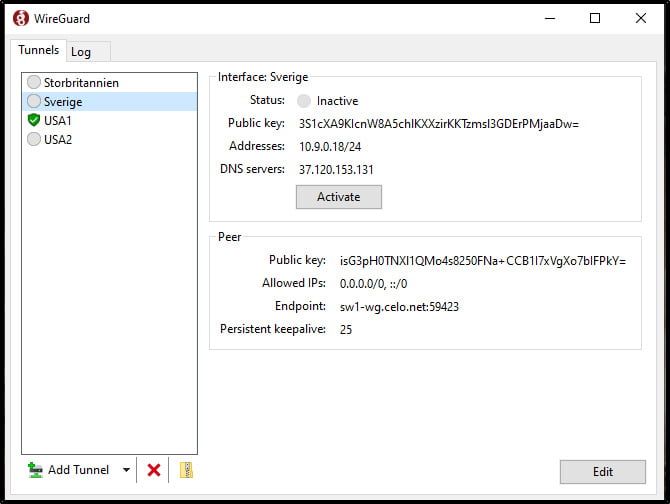Click the endpoint value sw1-wg.celo.net:59423
670x504 pixels.
tap(399, 307)
